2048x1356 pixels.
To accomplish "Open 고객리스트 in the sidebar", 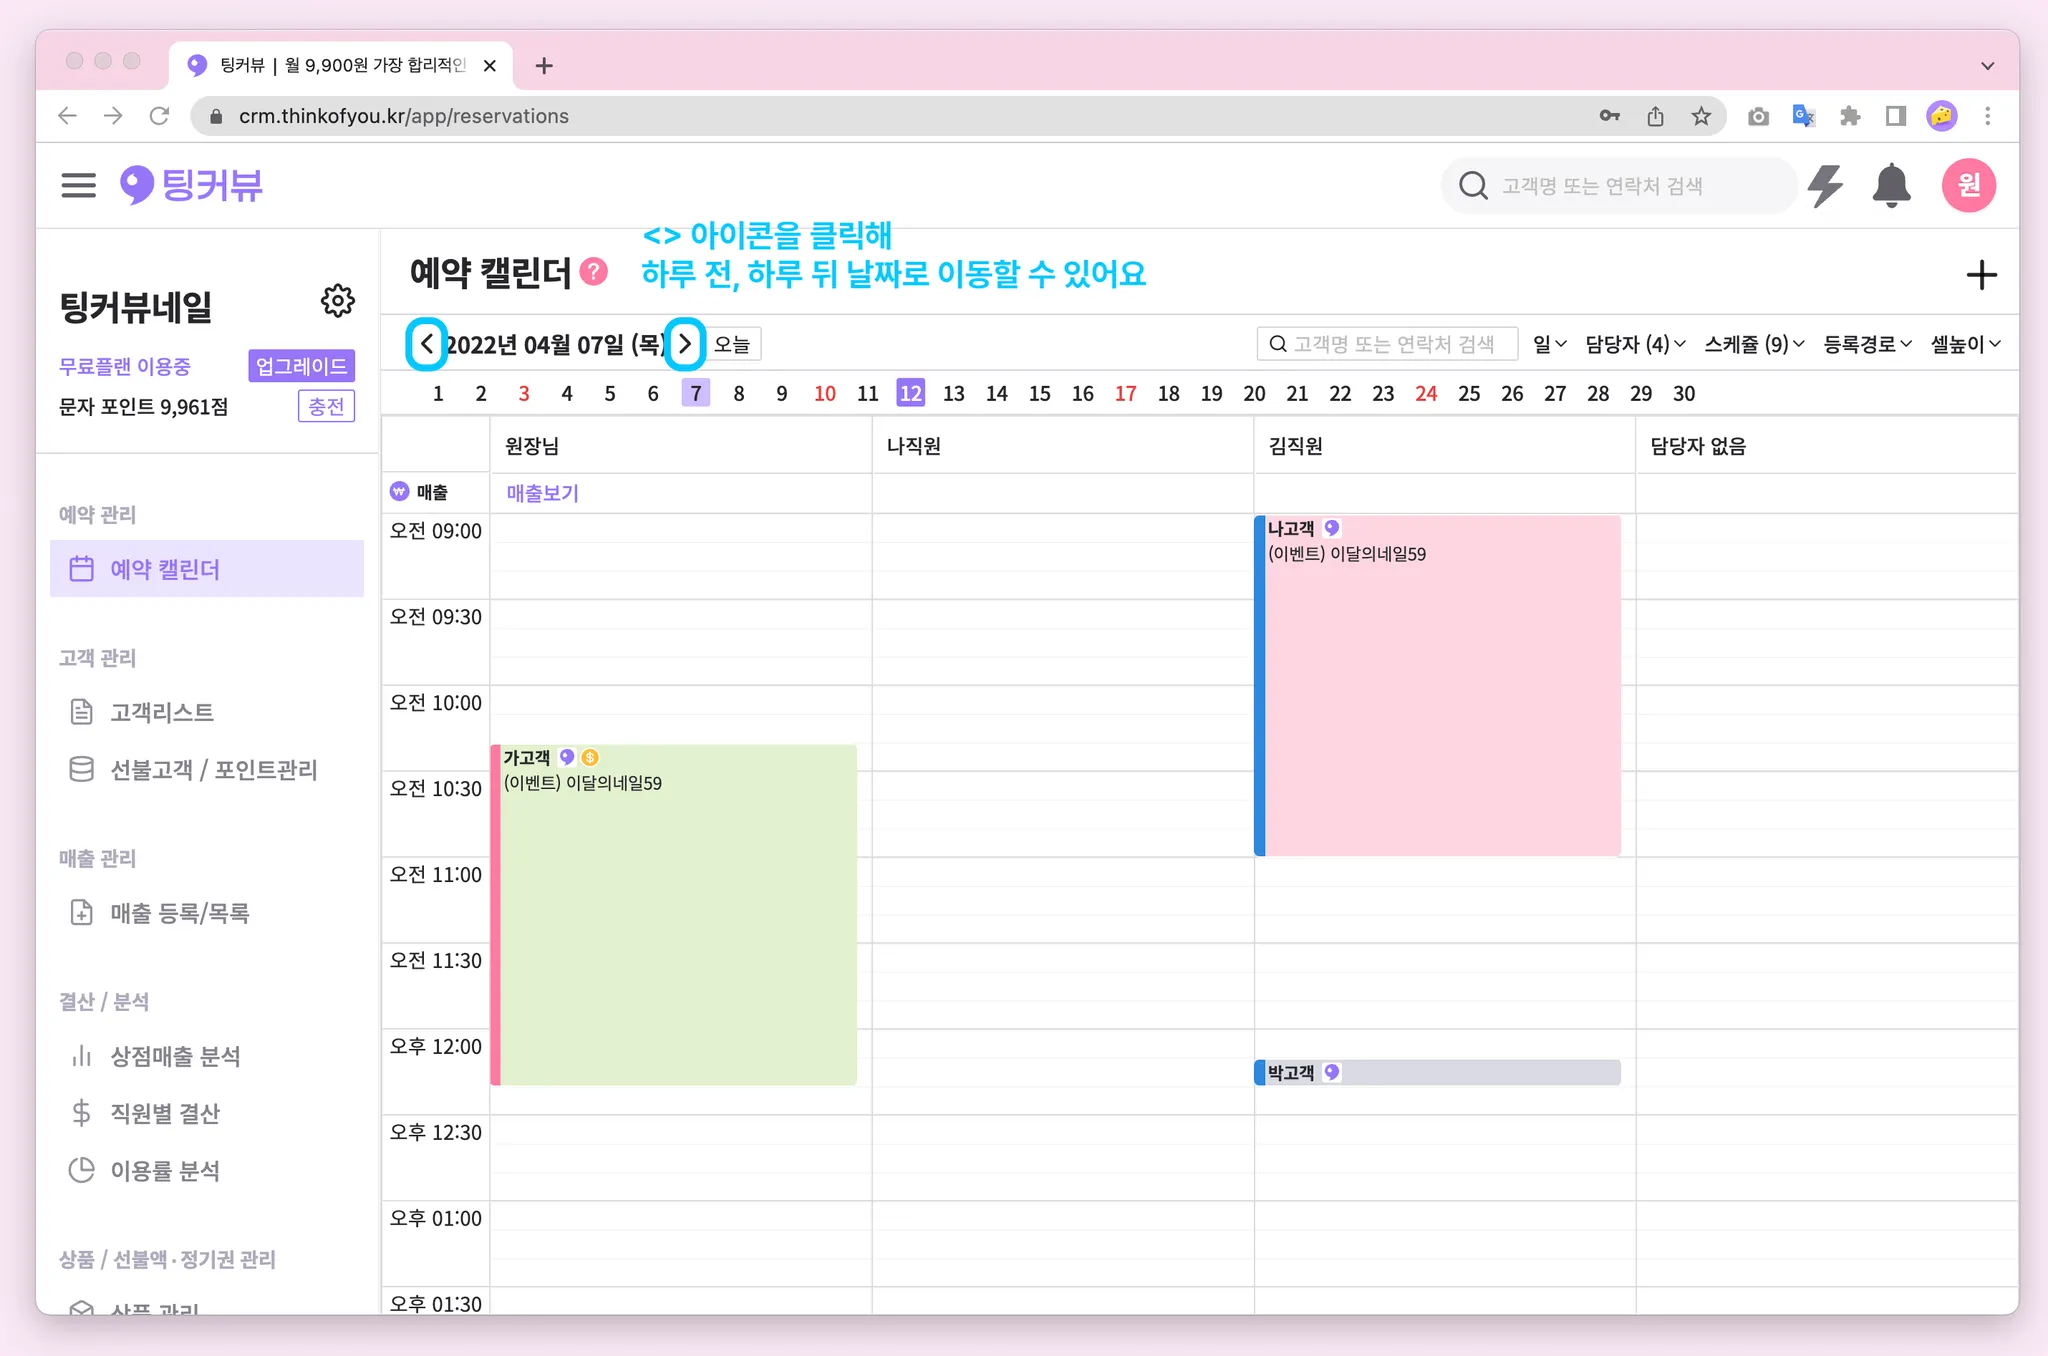I will point(162,712).
